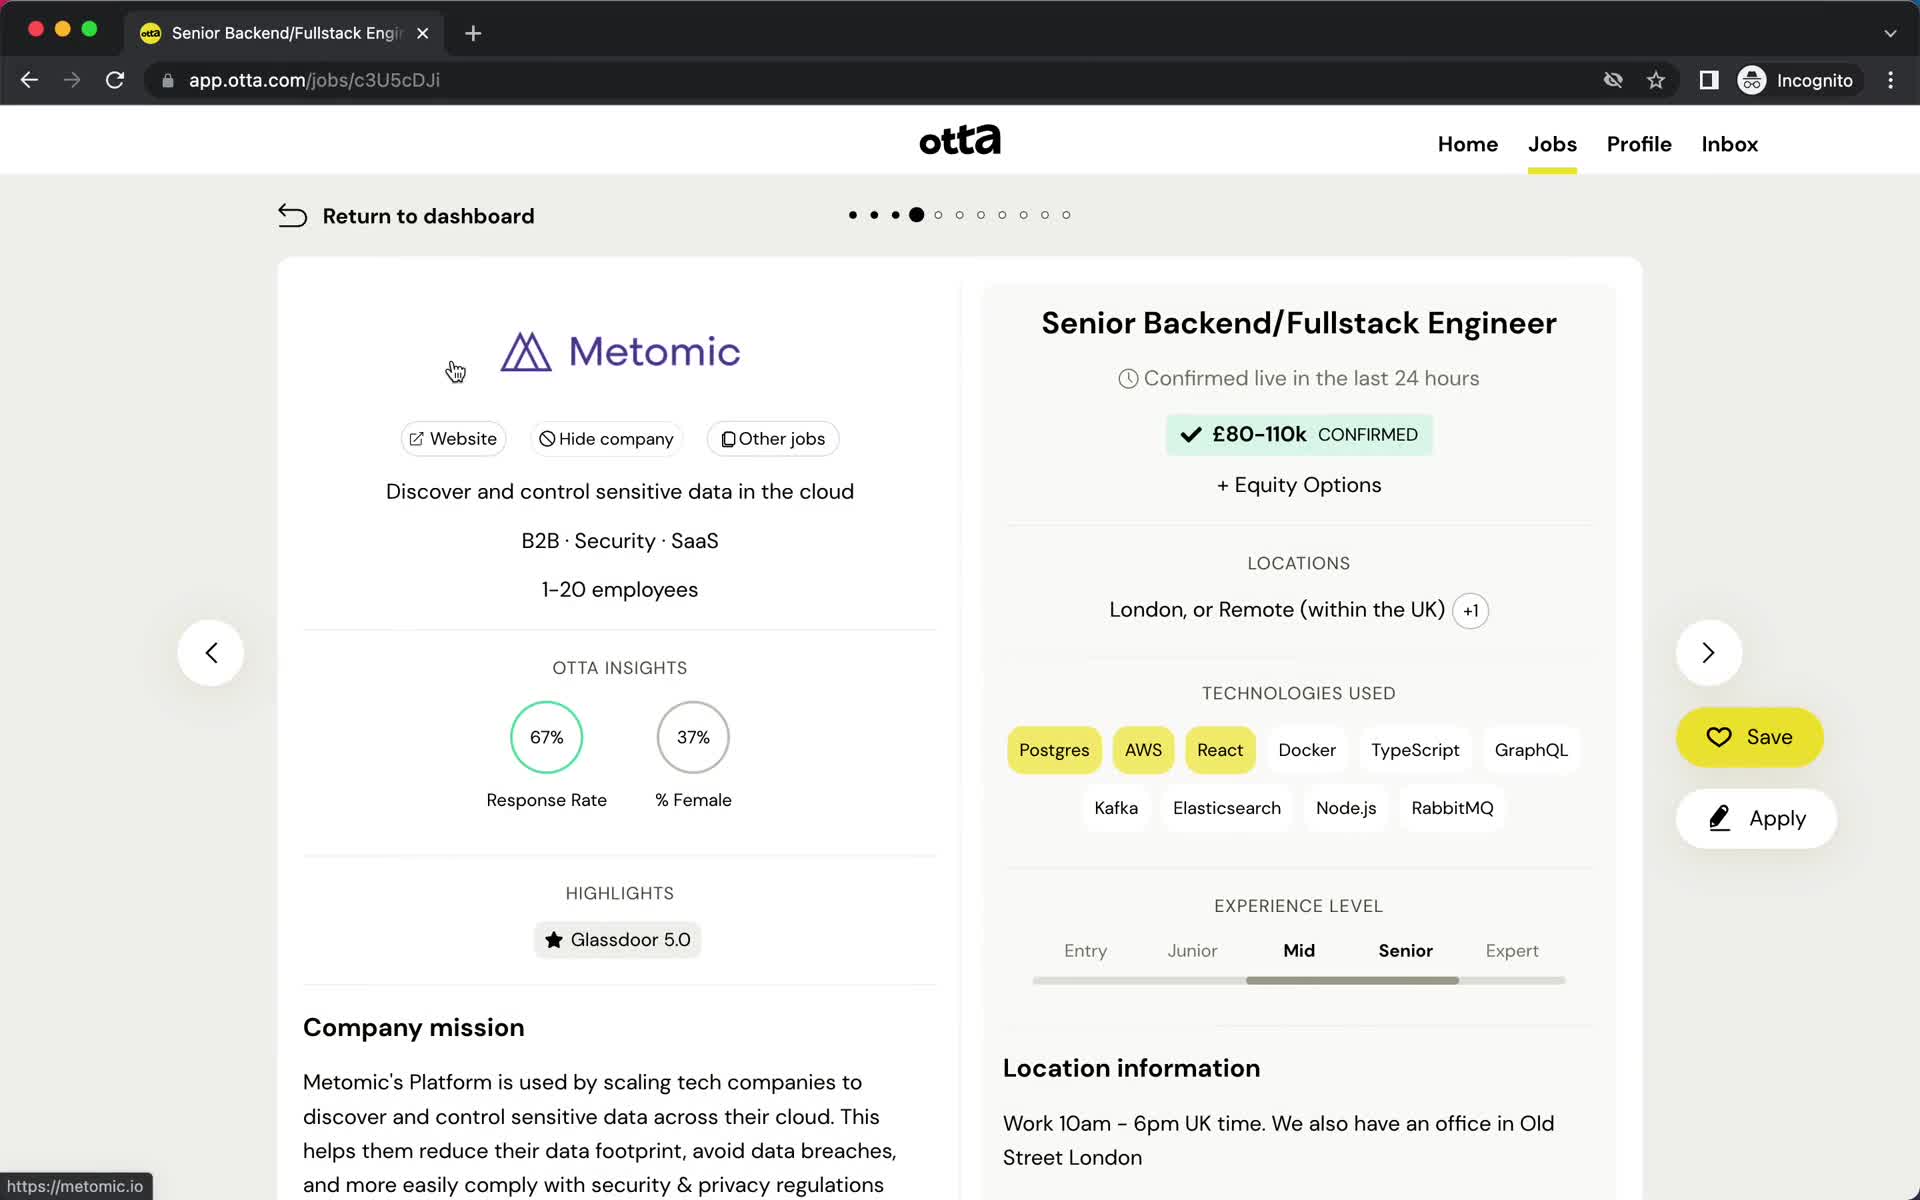The height and width of the screenshot is (1200, 1920).
Task: Select the React technology tag
Action: [1220, 750]
